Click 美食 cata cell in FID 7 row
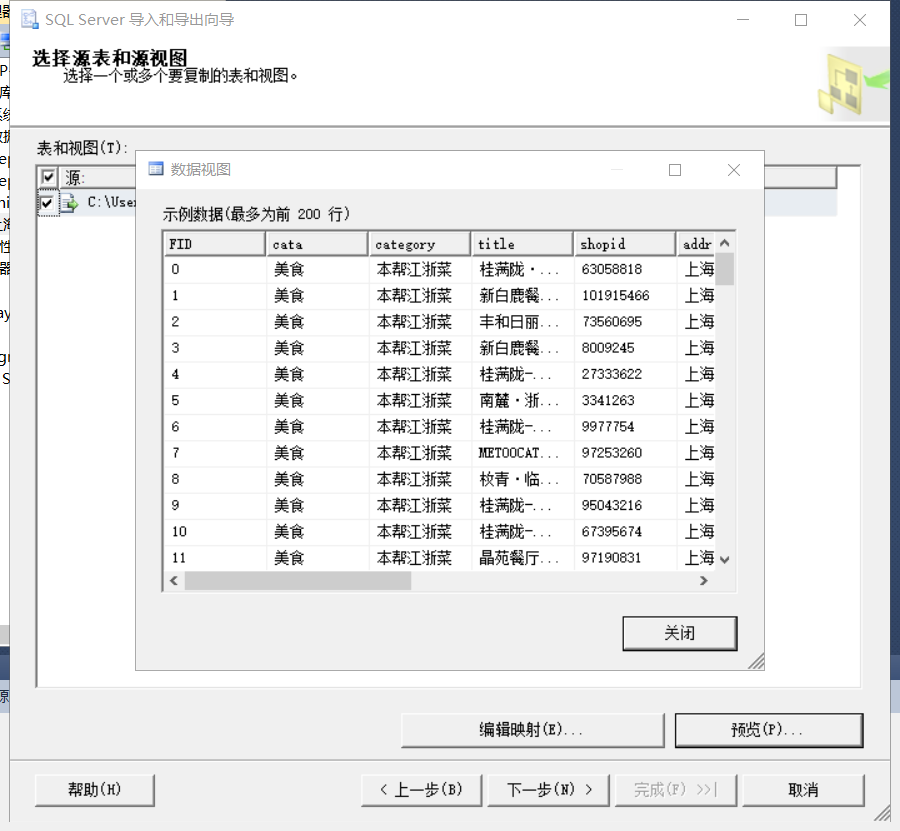900x831 pixels. 317,453
